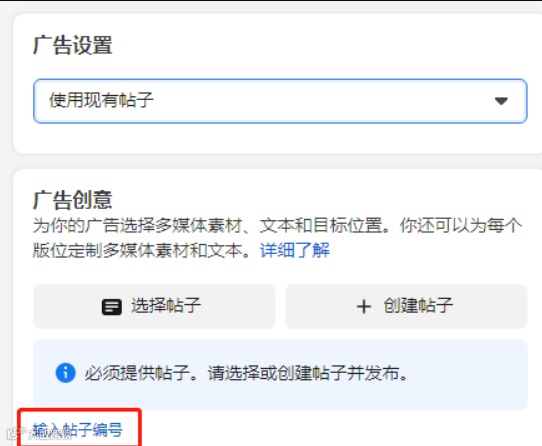The height and width of the screenshot is (446, 542).
Task: Click the 请选择或创建帖子并发布 text in notice
Action: tap(308, 373)
